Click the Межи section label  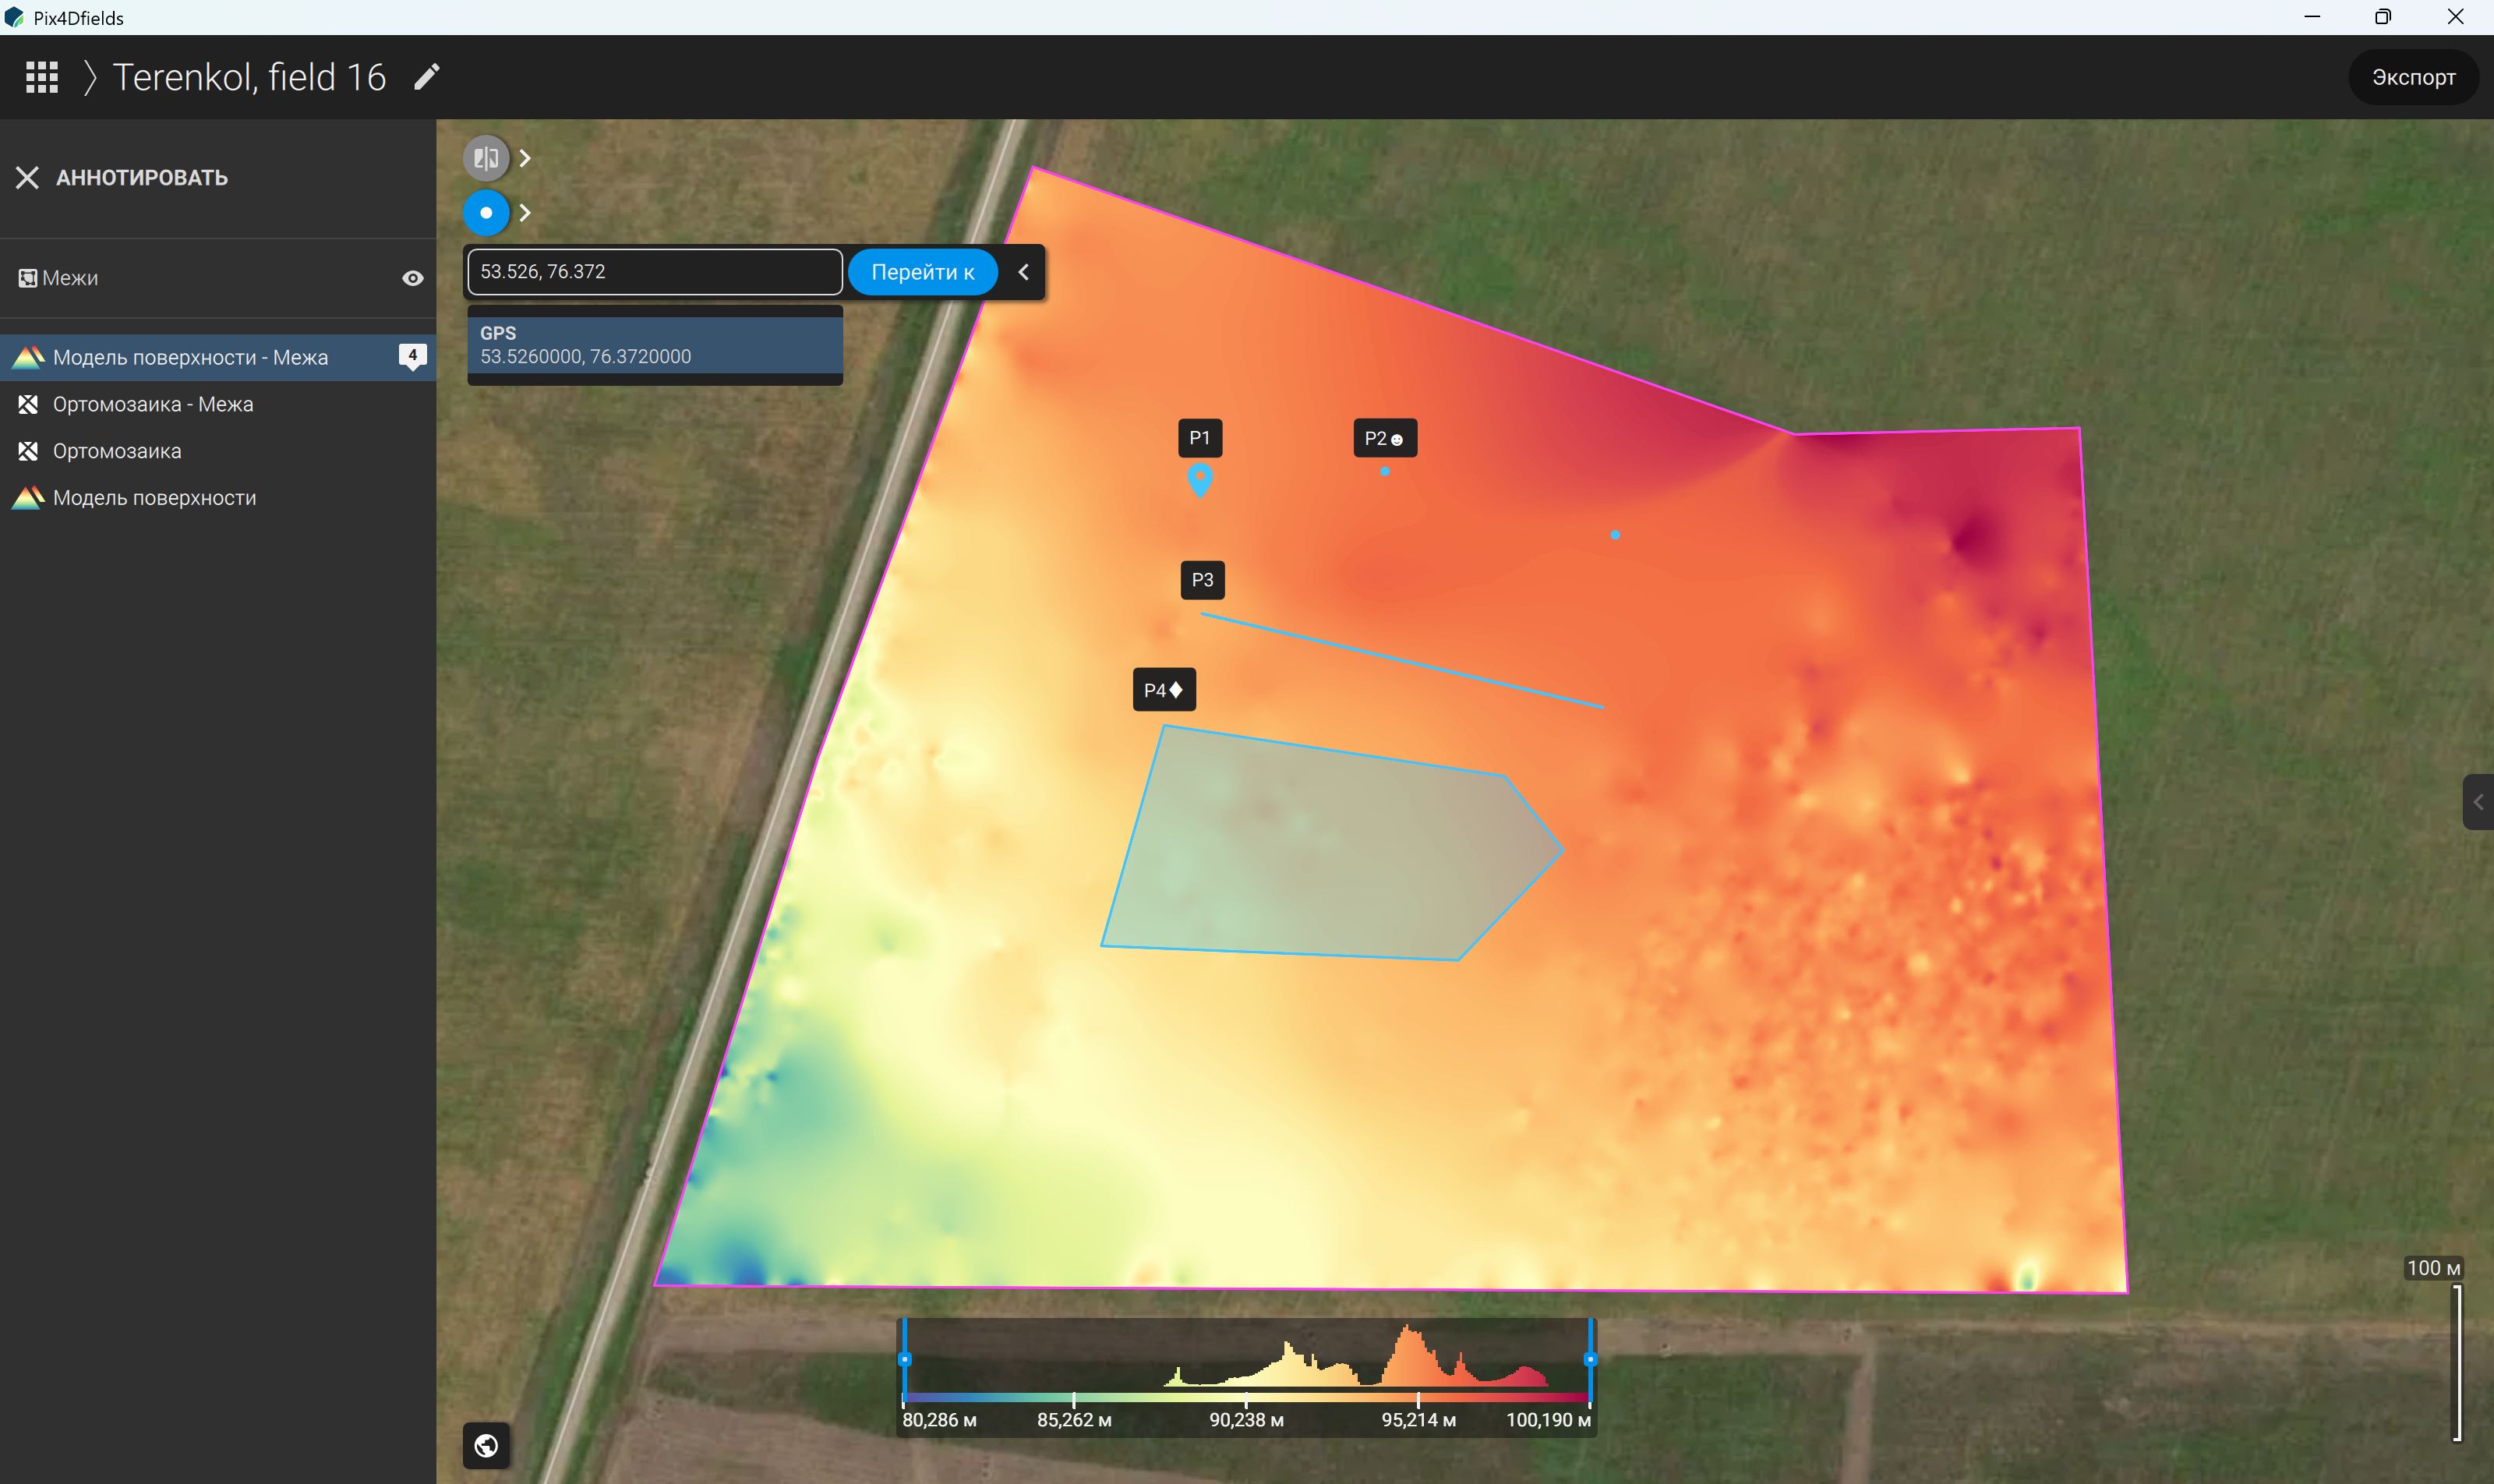pos(70,278)
